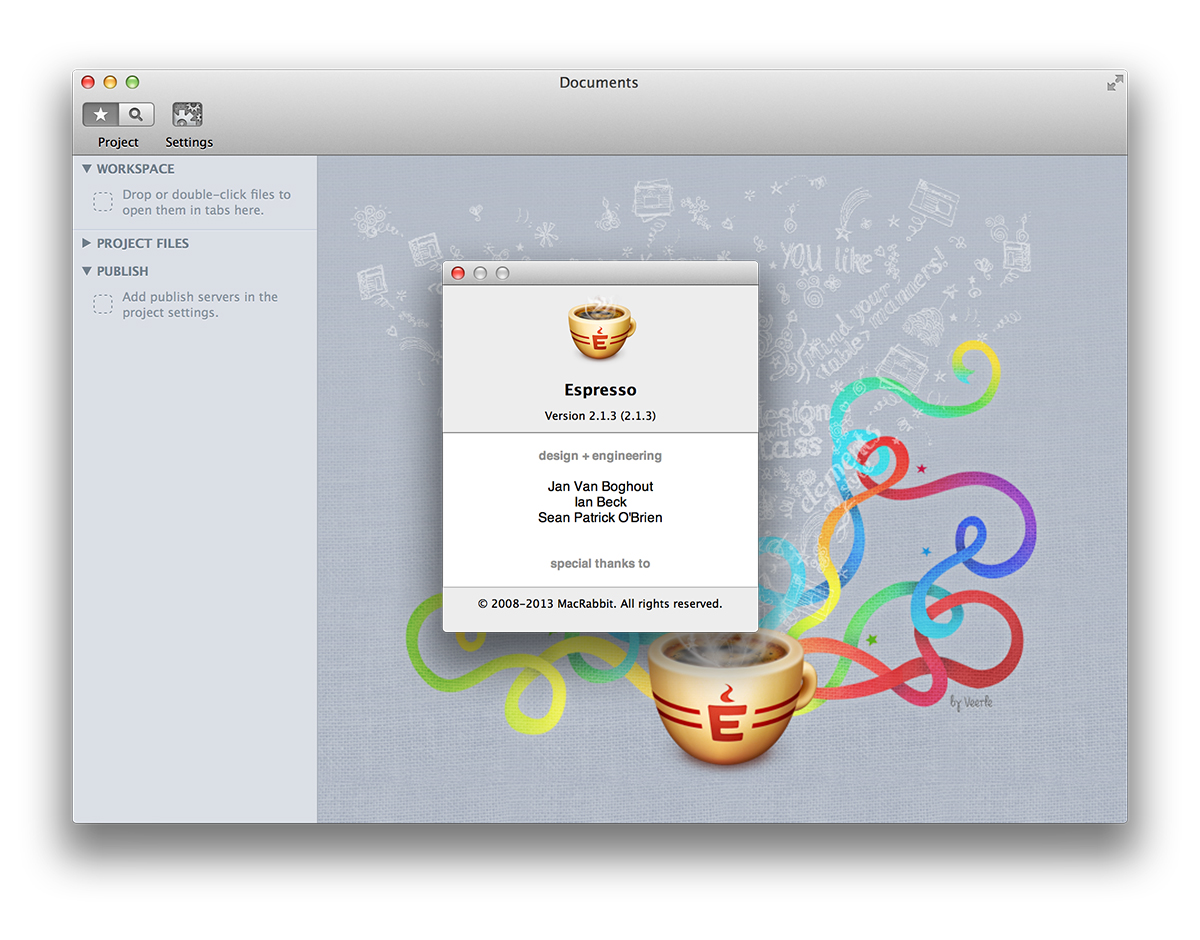1200x940 pixels.
Task: Click the dashed box icon under PUBLISH
Action: pos(103,304)
